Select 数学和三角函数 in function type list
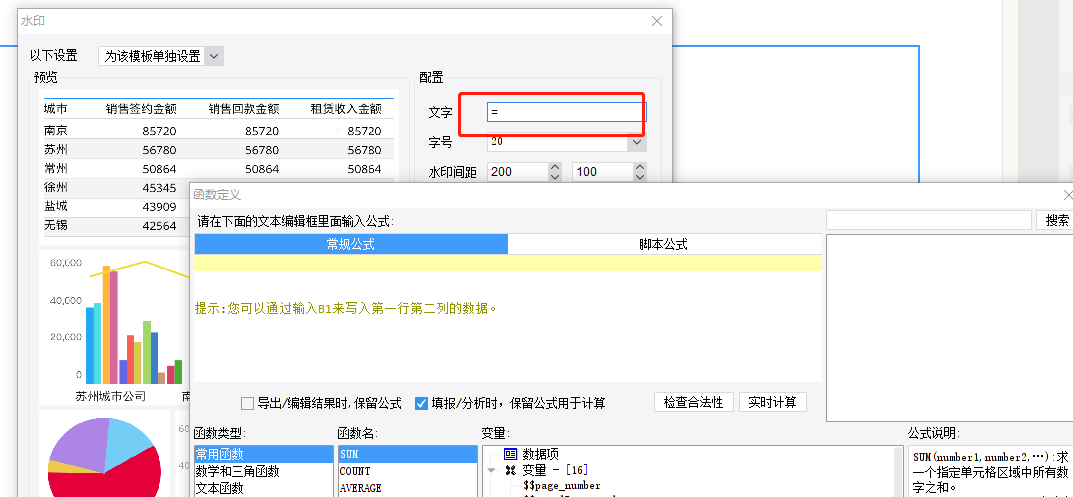This screenshot has width=1073, height=497. click(x=264, y=472)
